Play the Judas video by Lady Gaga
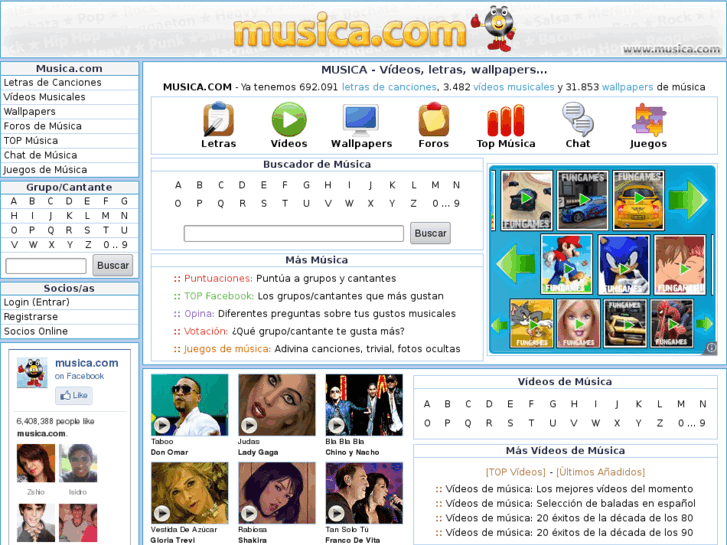Viewport: 727px width, 545px height. [277, 405]
